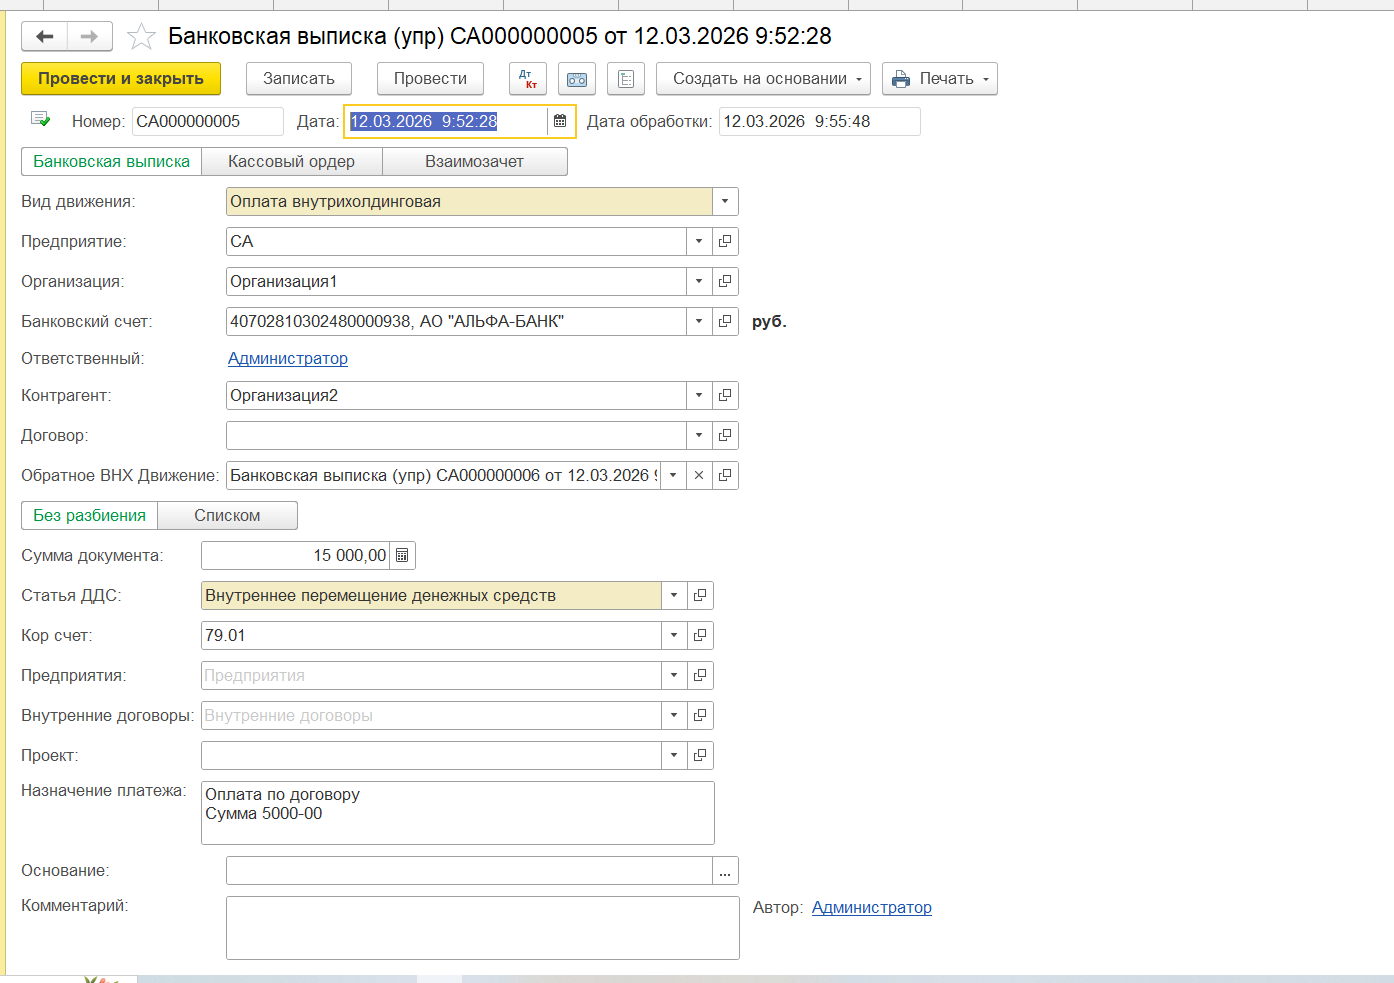Viewport: 1394px width, 983px height.
Task: Open the report icon before Создать на основании
Action: pyautogui.click(x=626, y=79)
